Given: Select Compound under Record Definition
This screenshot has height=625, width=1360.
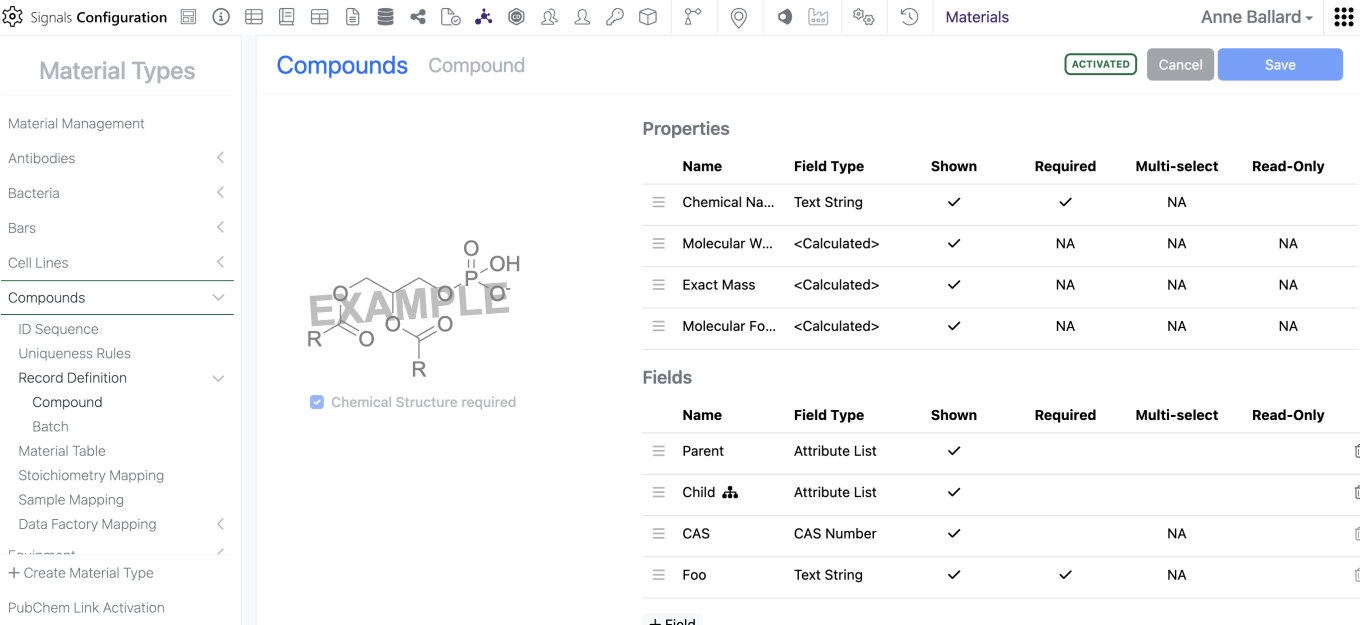Looking at the screenshot, I should [67, 402].
